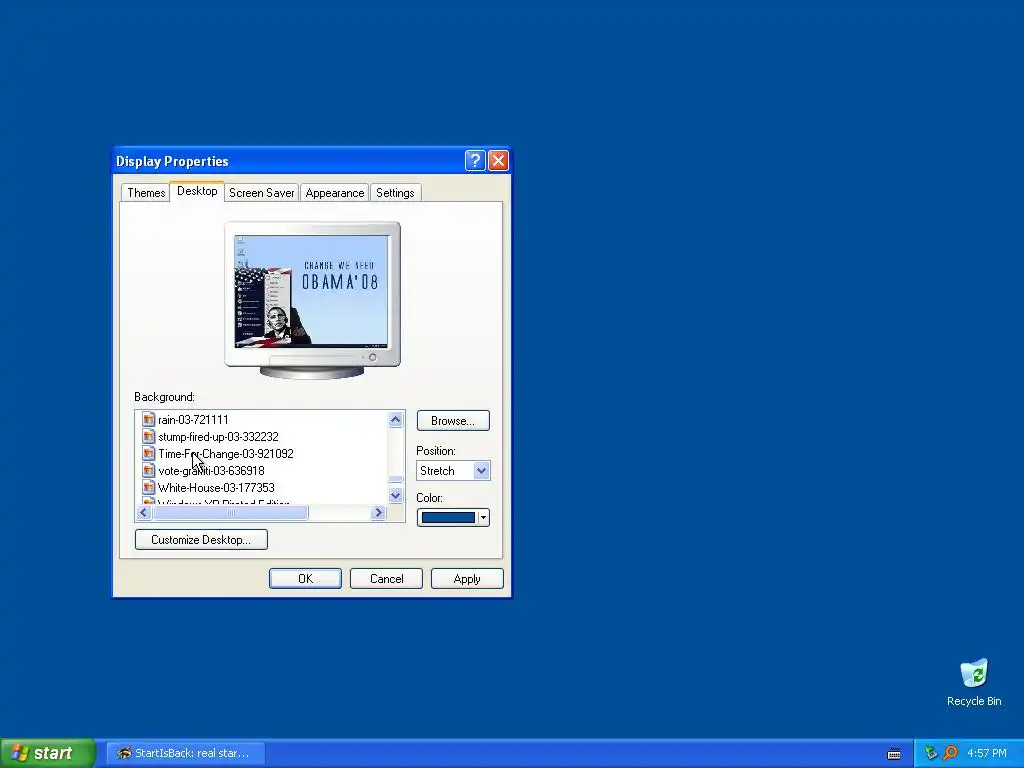This screenshot has width=1024, height=768.
Task: Click the orange magnifier tray icon
Action: click(950, 753)
